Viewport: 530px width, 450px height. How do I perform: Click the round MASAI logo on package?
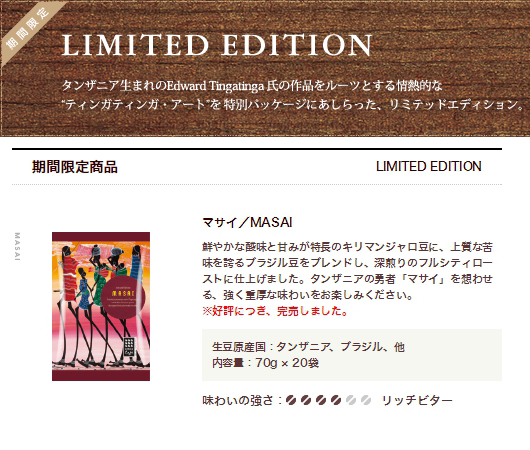click(x=124, y=296)
